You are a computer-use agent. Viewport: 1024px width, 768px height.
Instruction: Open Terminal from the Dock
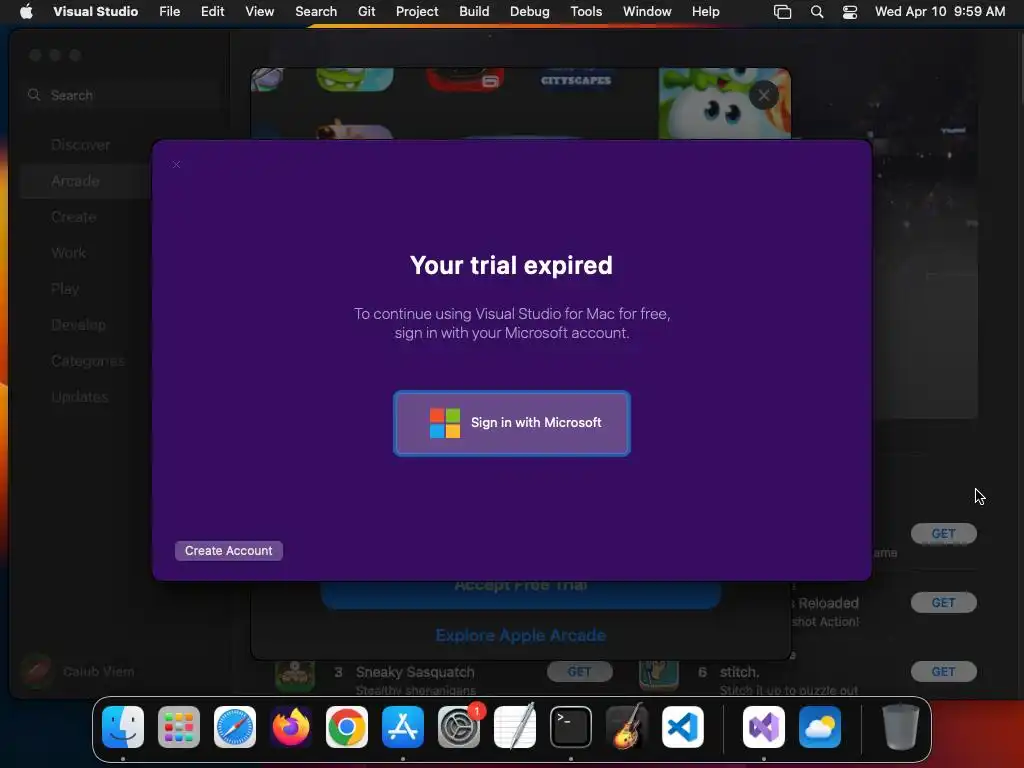(x=571, y=727)
